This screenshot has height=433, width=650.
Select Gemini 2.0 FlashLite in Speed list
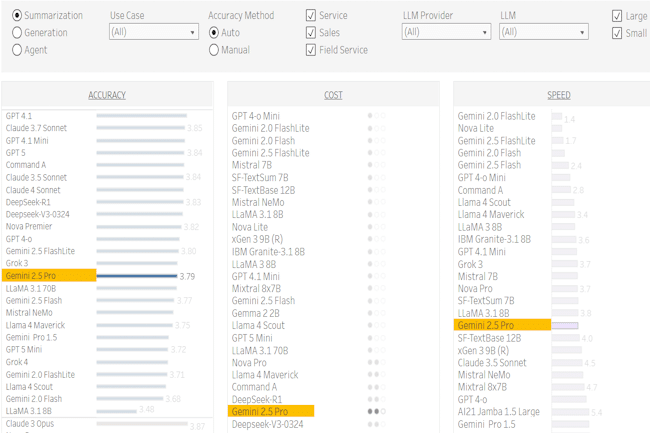click(496, 116)
